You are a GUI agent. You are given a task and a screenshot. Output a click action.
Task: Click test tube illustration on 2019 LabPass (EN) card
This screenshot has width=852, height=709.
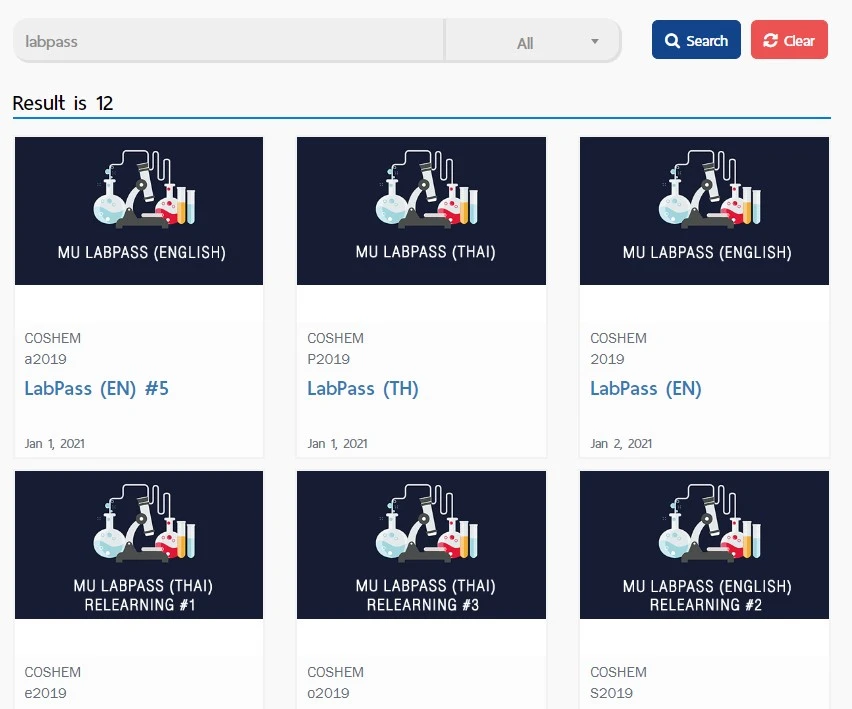[750, 205]
